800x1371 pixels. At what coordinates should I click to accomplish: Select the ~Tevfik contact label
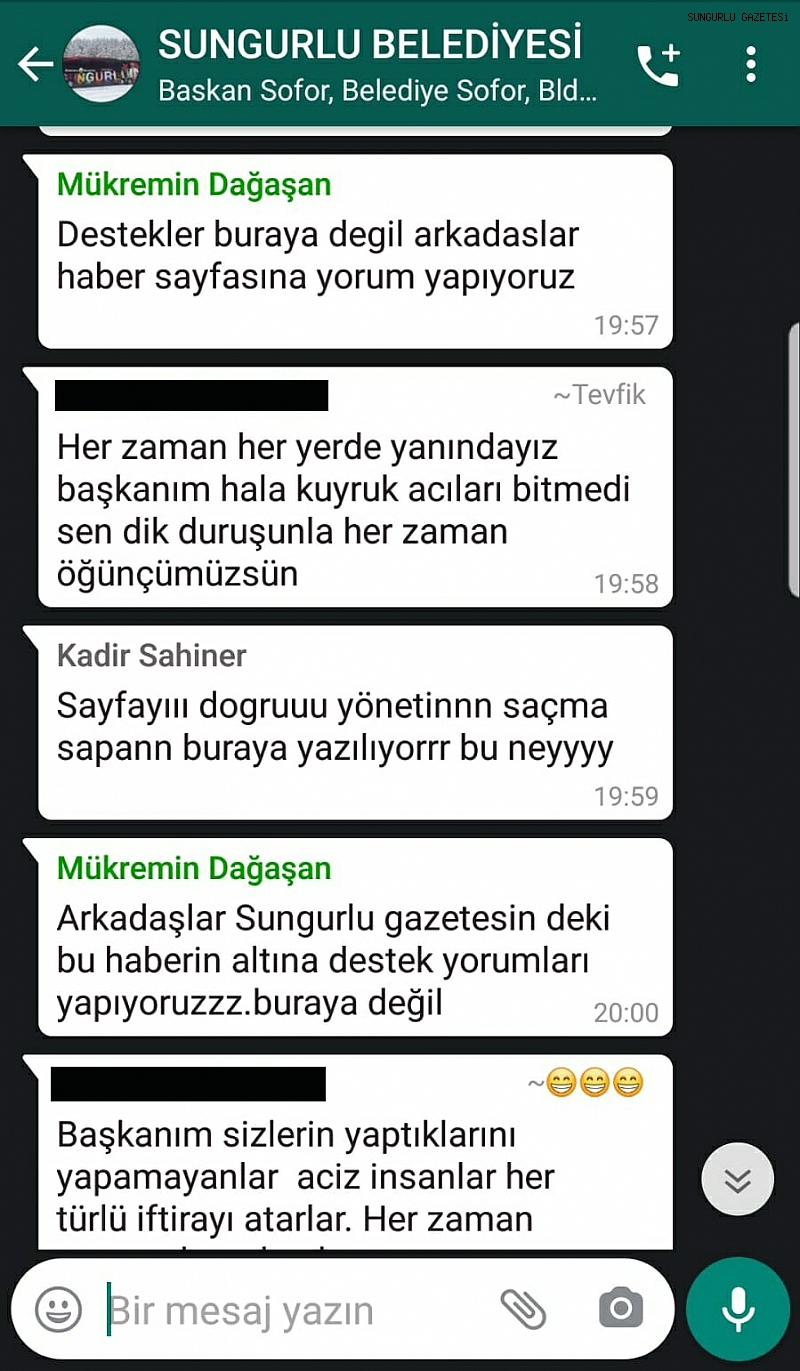pyautogui.click(x=599, y=395)
